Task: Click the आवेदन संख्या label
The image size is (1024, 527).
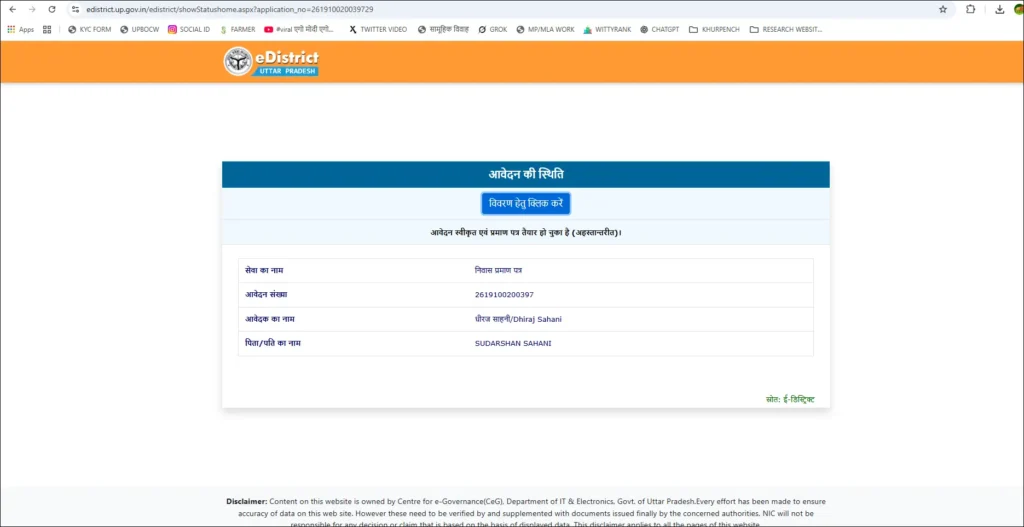Action: pyautogui.click(x=266, y=295)
